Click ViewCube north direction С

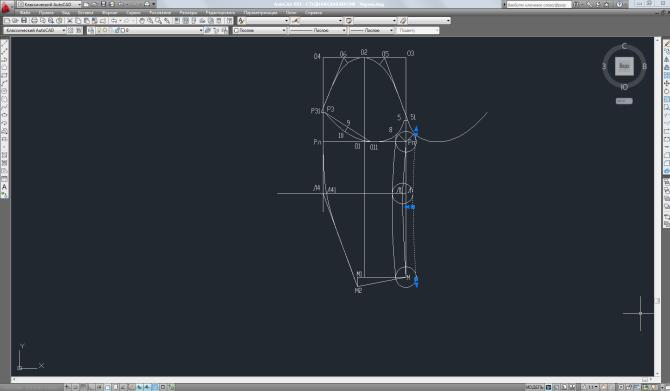click(624, 46)
